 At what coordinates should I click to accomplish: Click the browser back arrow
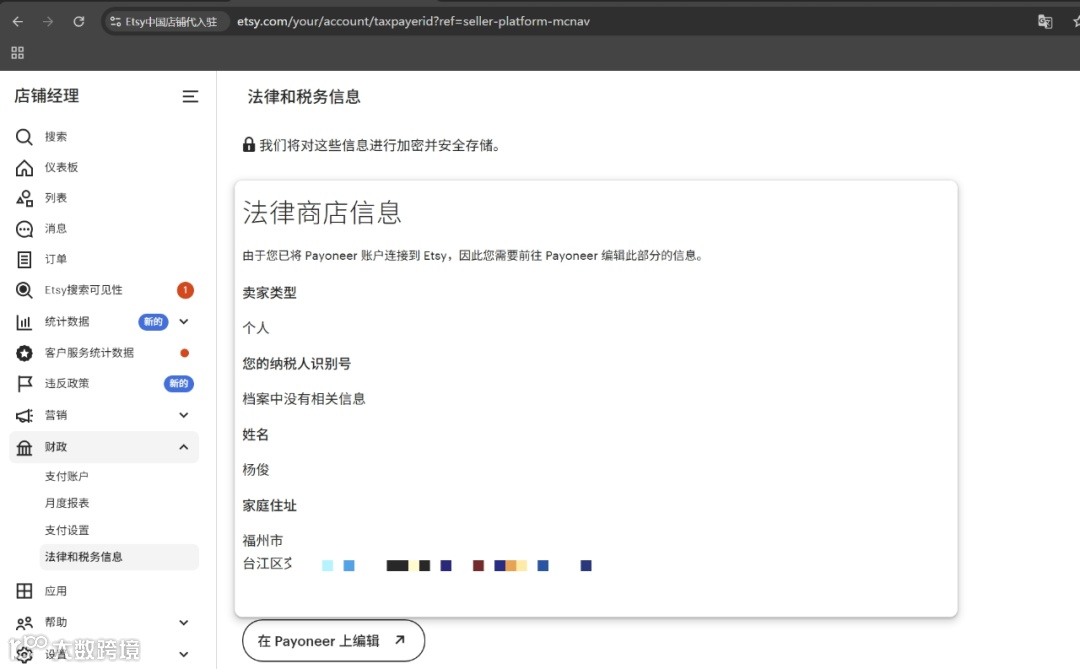click(18, 21)
